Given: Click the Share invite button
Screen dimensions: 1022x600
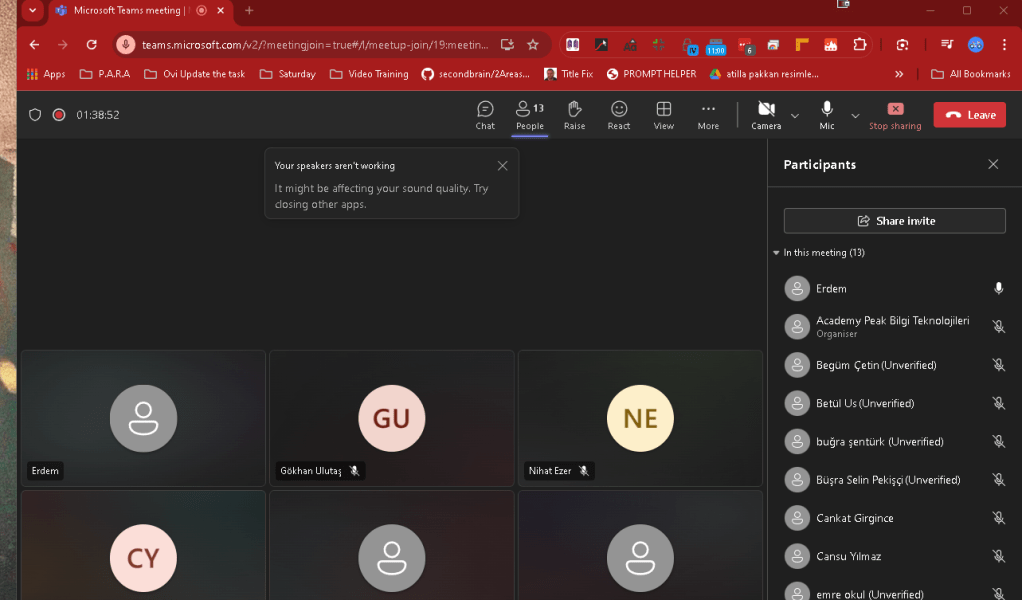Looking at the screenshot, I should point(894,221).
